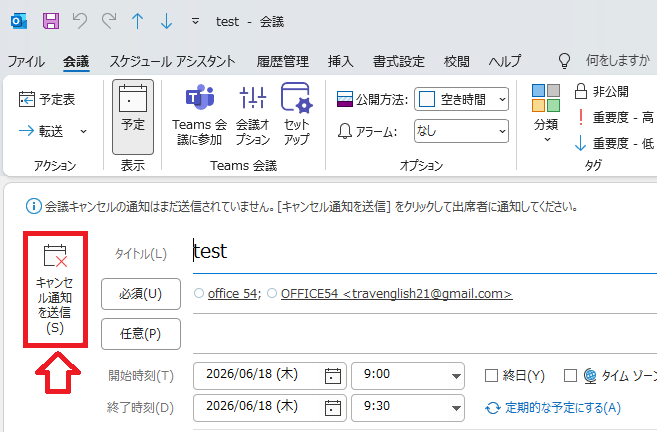Click 定期的な予定にする(A) link
The width and height of the screenshot is (657, 432).
pyautogui.click(x=563, y=408)
